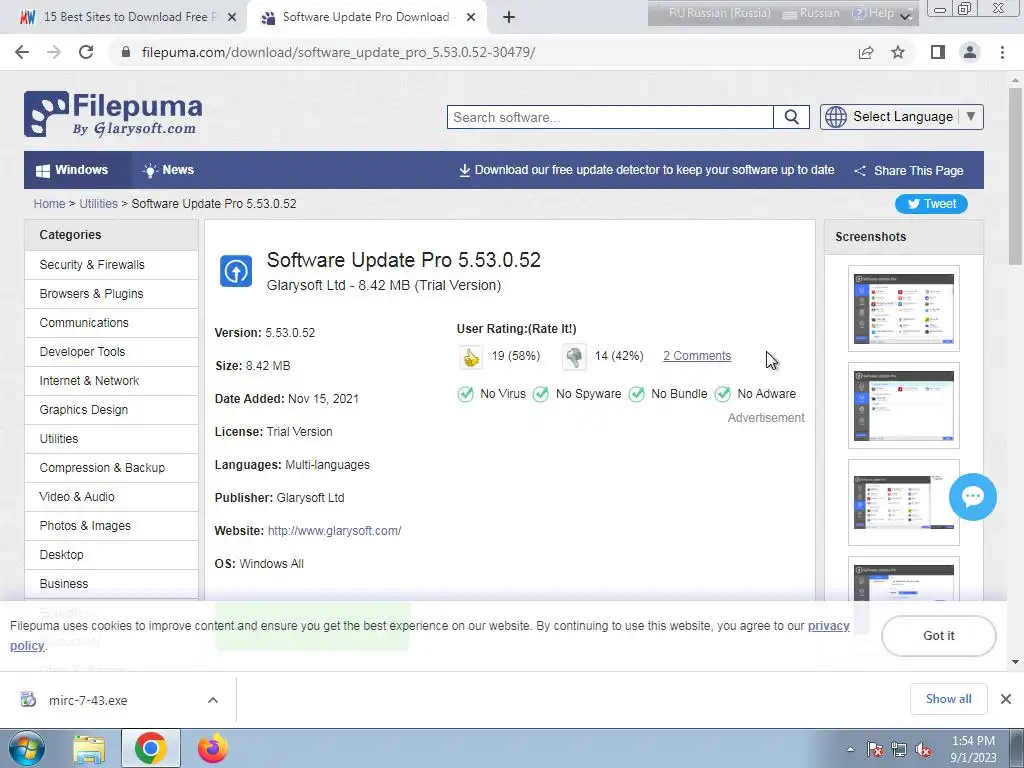
Task: Open Utilities category in sidebar
Action: 112,439
